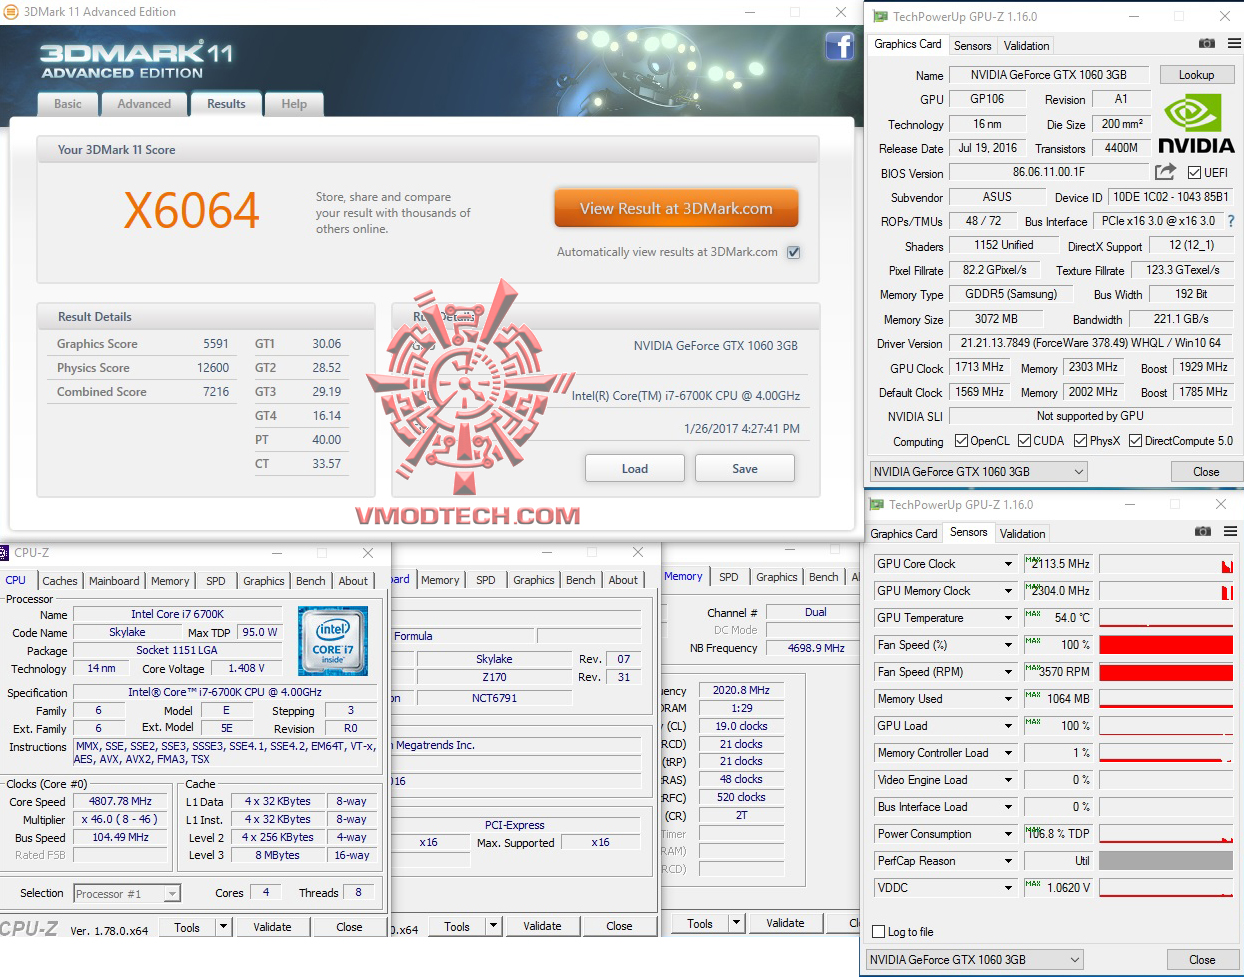Open GPU selection dropdown in top GPU-Z window
Viewport: 1244px width, 977px height.
pyautogui.click(x=978, y=472)
